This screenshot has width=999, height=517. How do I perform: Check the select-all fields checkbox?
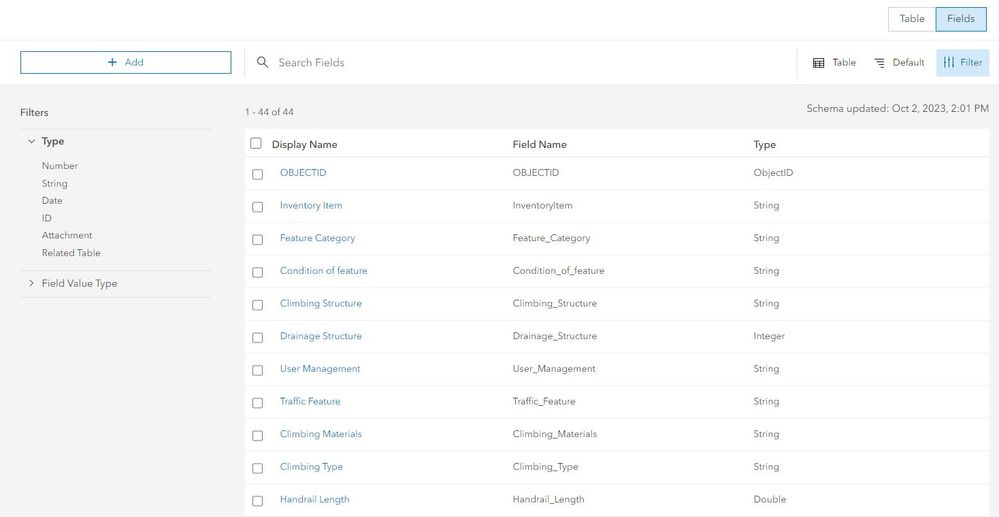256,144
